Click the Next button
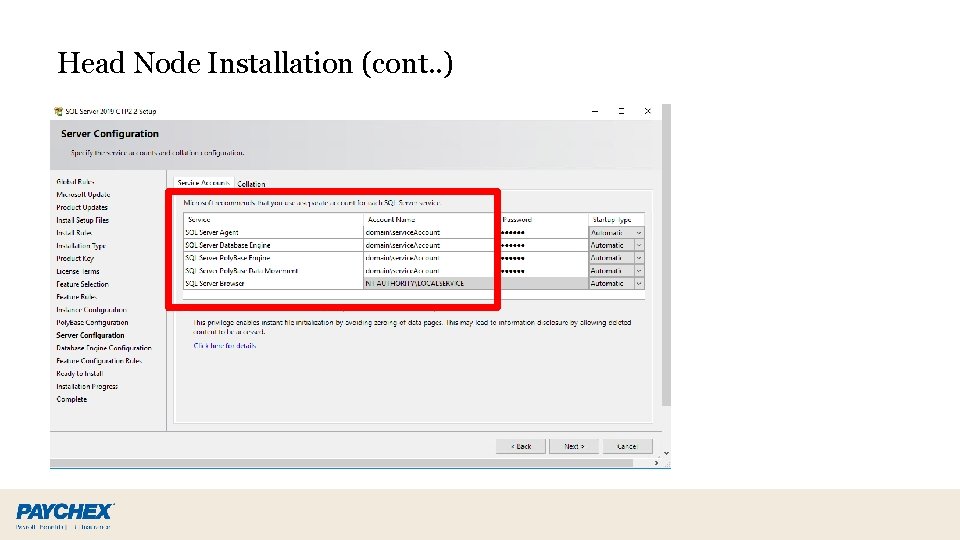Image resolution: width=960 pixels, height=540 pixels. pos(574,446)
